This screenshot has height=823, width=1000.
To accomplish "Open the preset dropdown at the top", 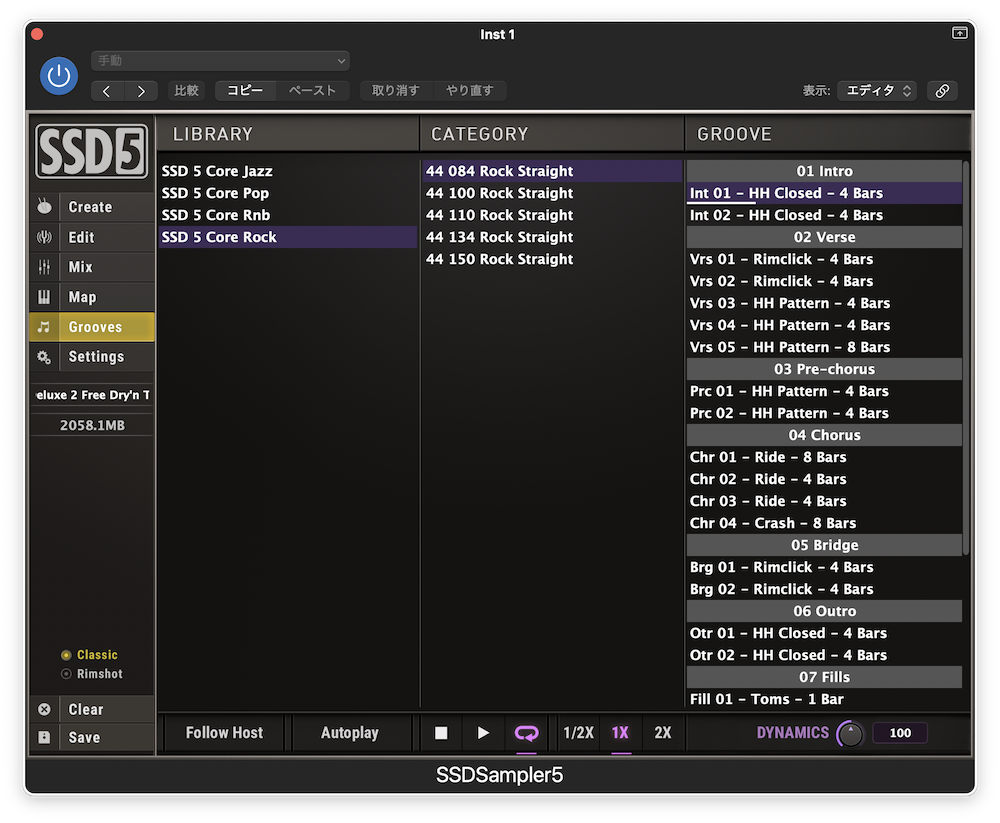I will [x=220, y=61].
